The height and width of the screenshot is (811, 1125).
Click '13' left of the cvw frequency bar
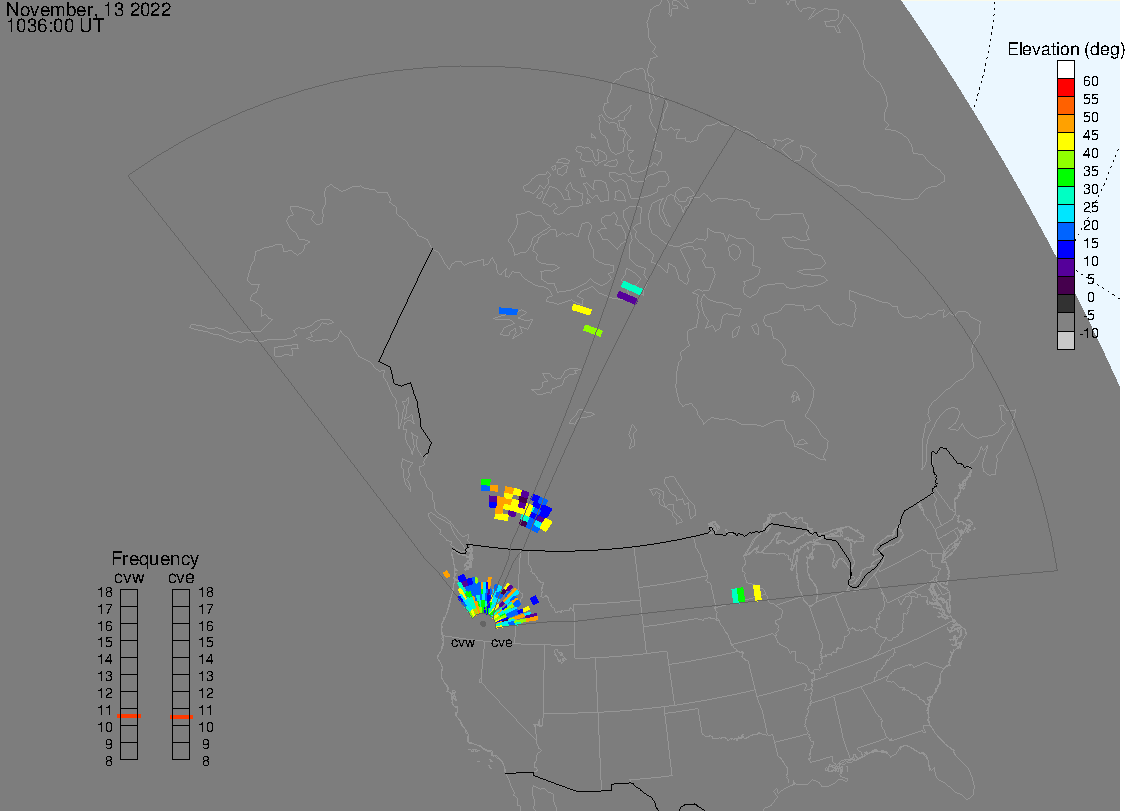(x=105, y=677)
